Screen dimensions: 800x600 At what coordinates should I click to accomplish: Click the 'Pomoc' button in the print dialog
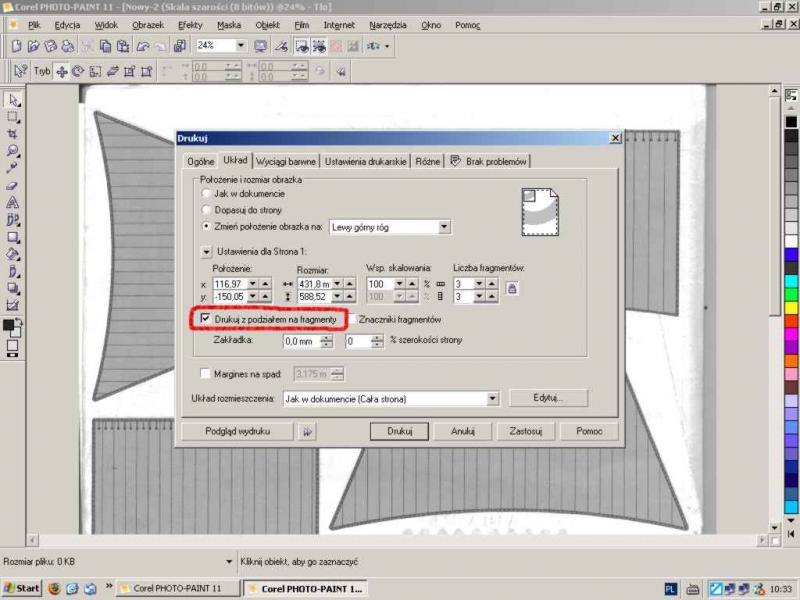(x=589, y=431)
